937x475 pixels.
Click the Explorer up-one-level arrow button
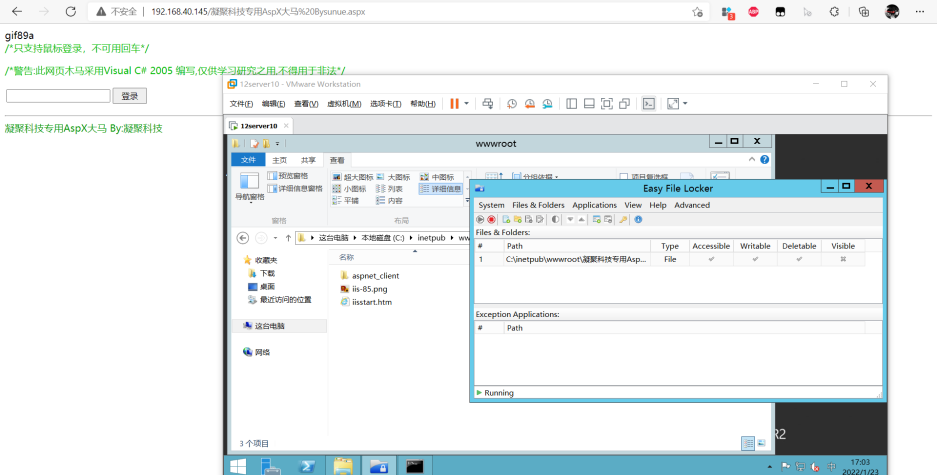[x=288, y=238]
